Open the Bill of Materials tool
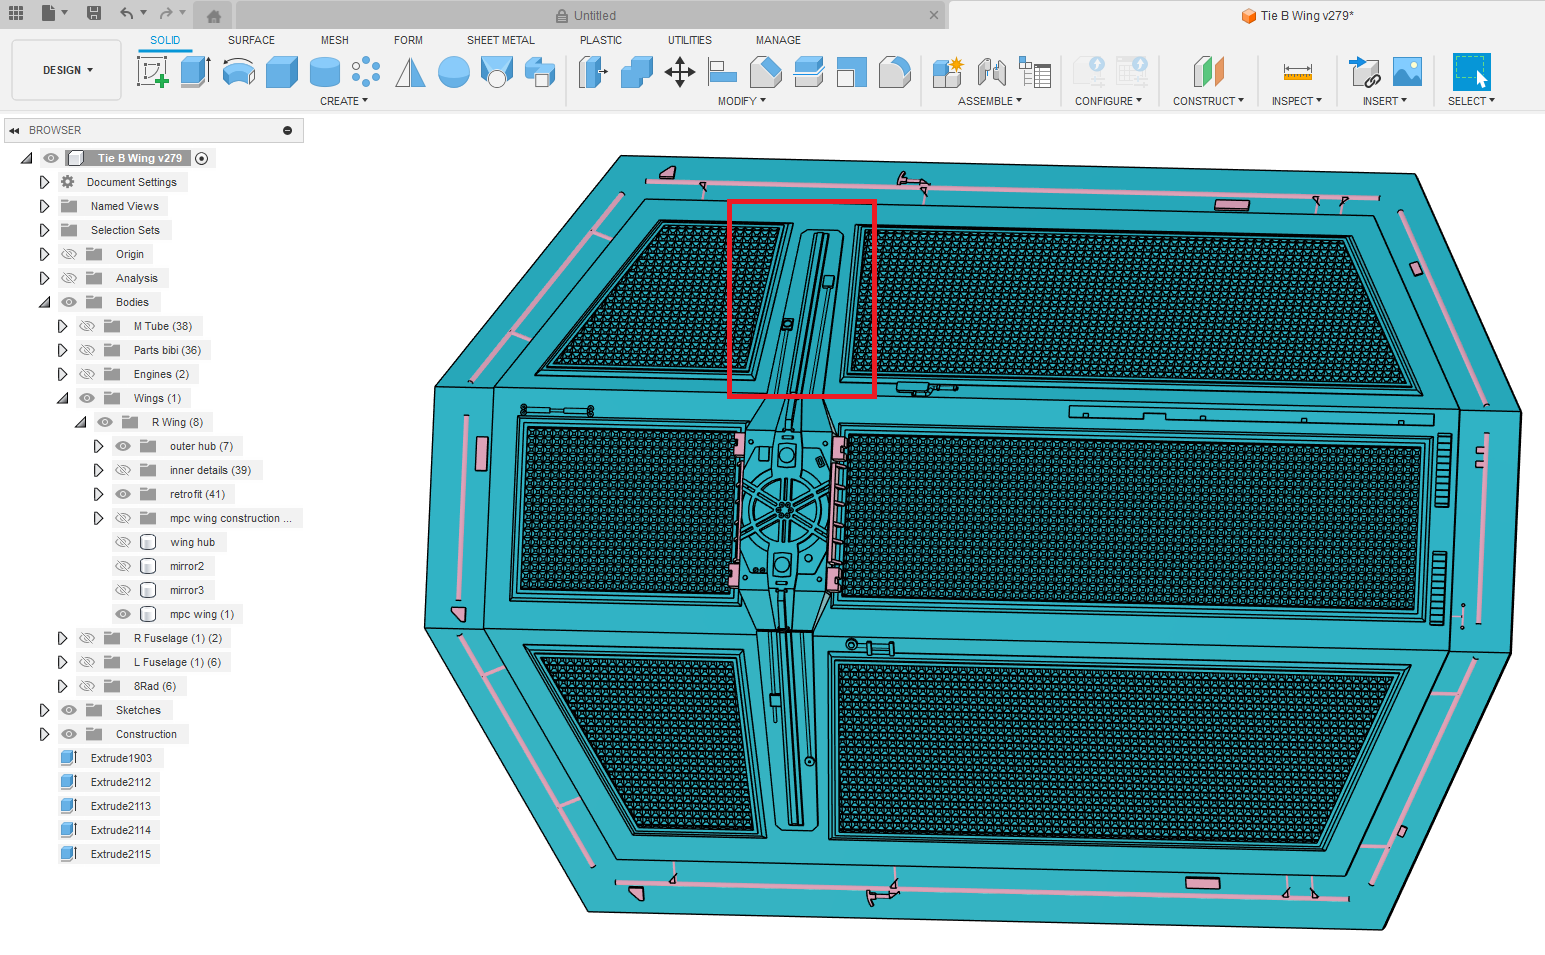 (x=1034, y=72)
